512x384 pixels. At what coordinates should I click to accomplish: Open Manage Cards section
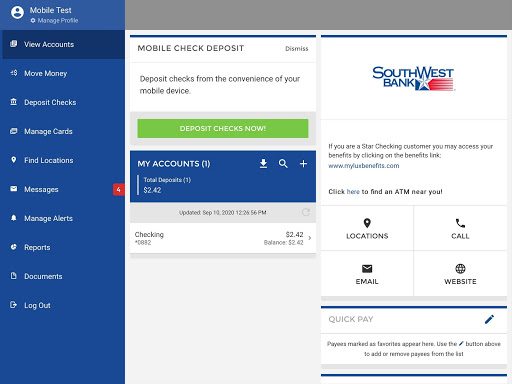coord(64,131)
